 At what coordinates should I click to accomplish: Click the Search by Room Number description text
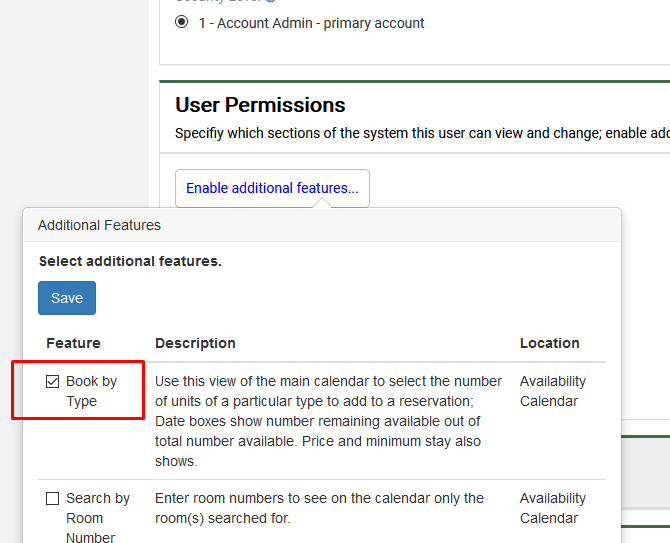(319, 508)
